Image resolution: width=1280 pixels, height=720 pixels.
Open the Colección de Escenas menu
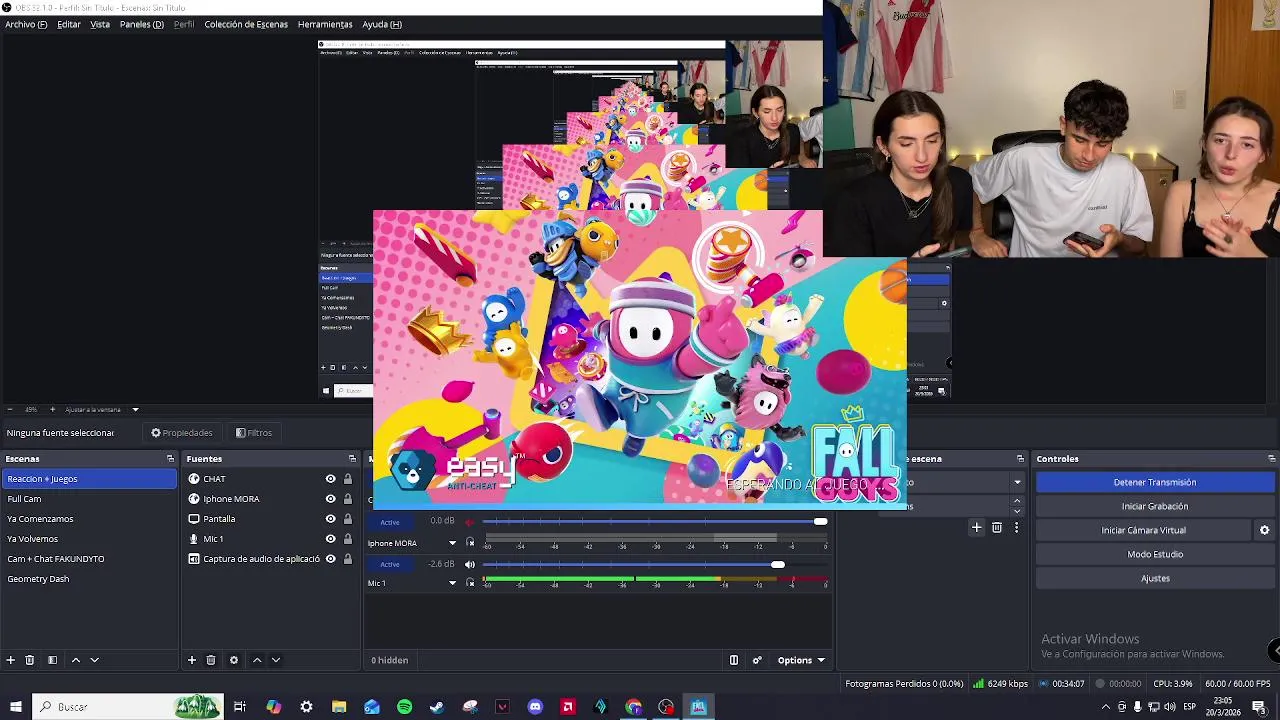click(246, 24)
